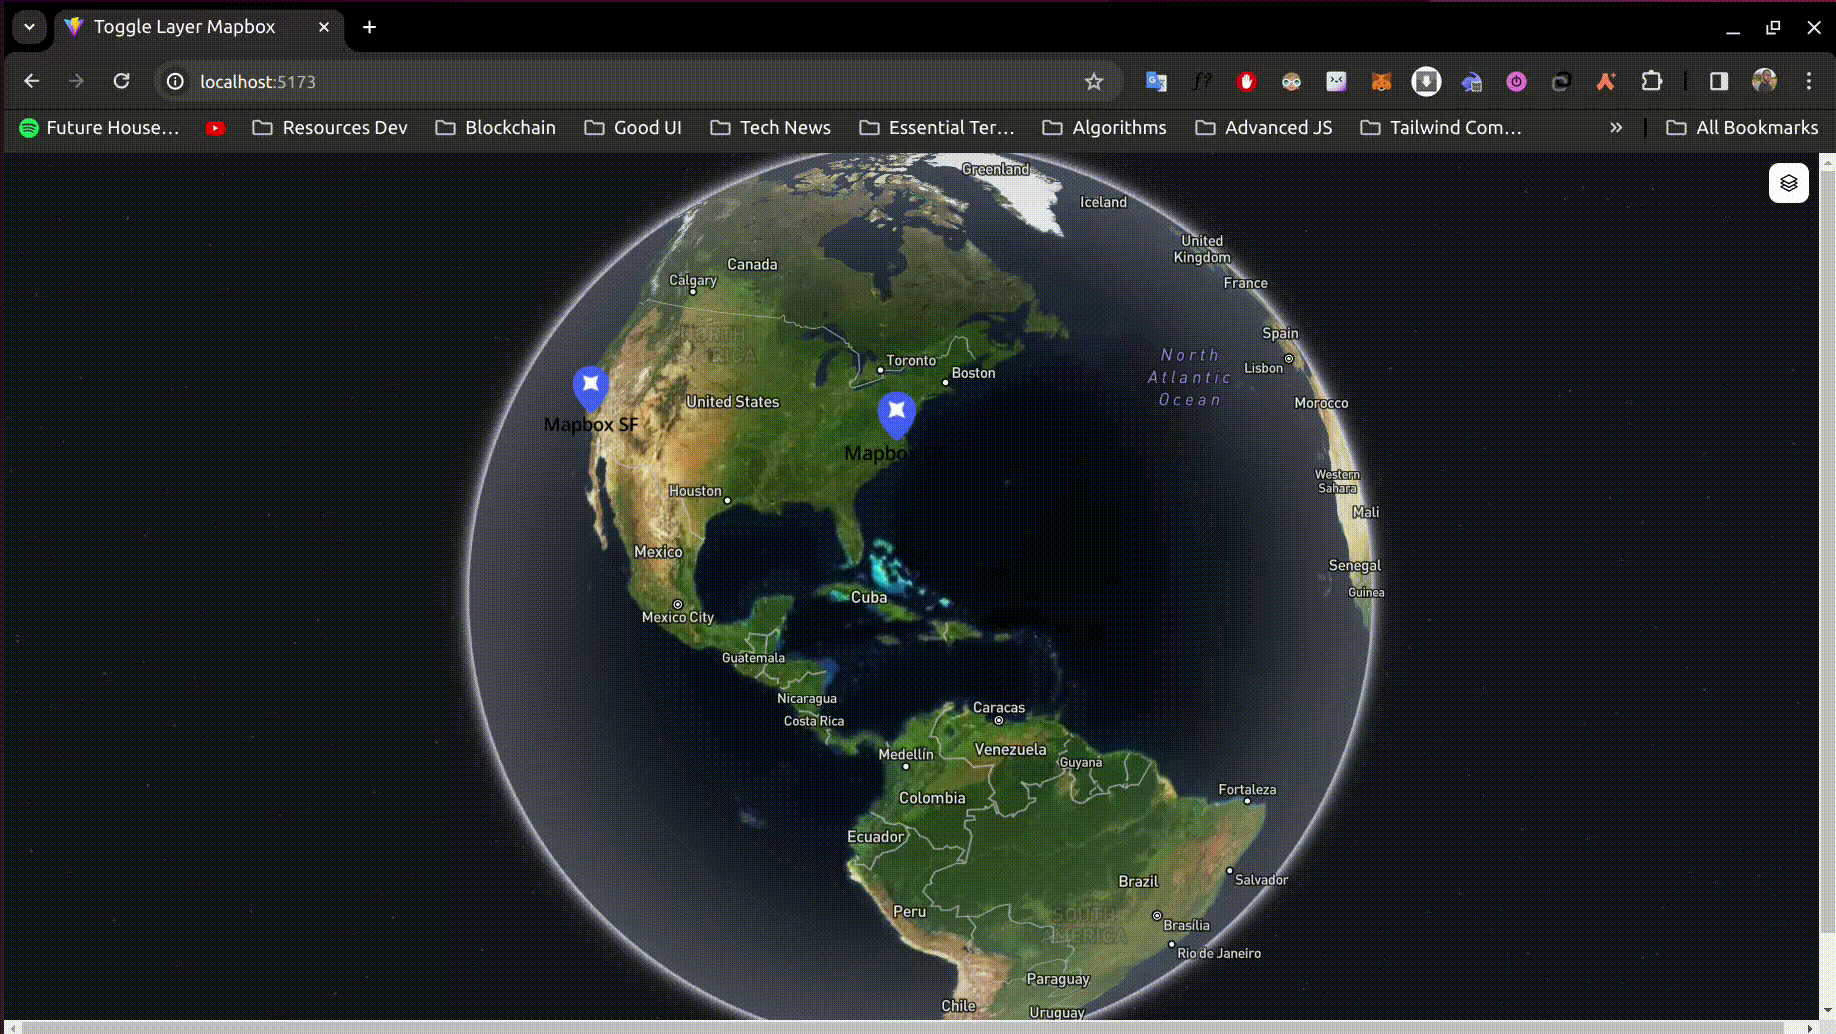Screen dimensions: 1836x1034
Task: Open the Chrome profile avatar
Action: point(1764,81)
